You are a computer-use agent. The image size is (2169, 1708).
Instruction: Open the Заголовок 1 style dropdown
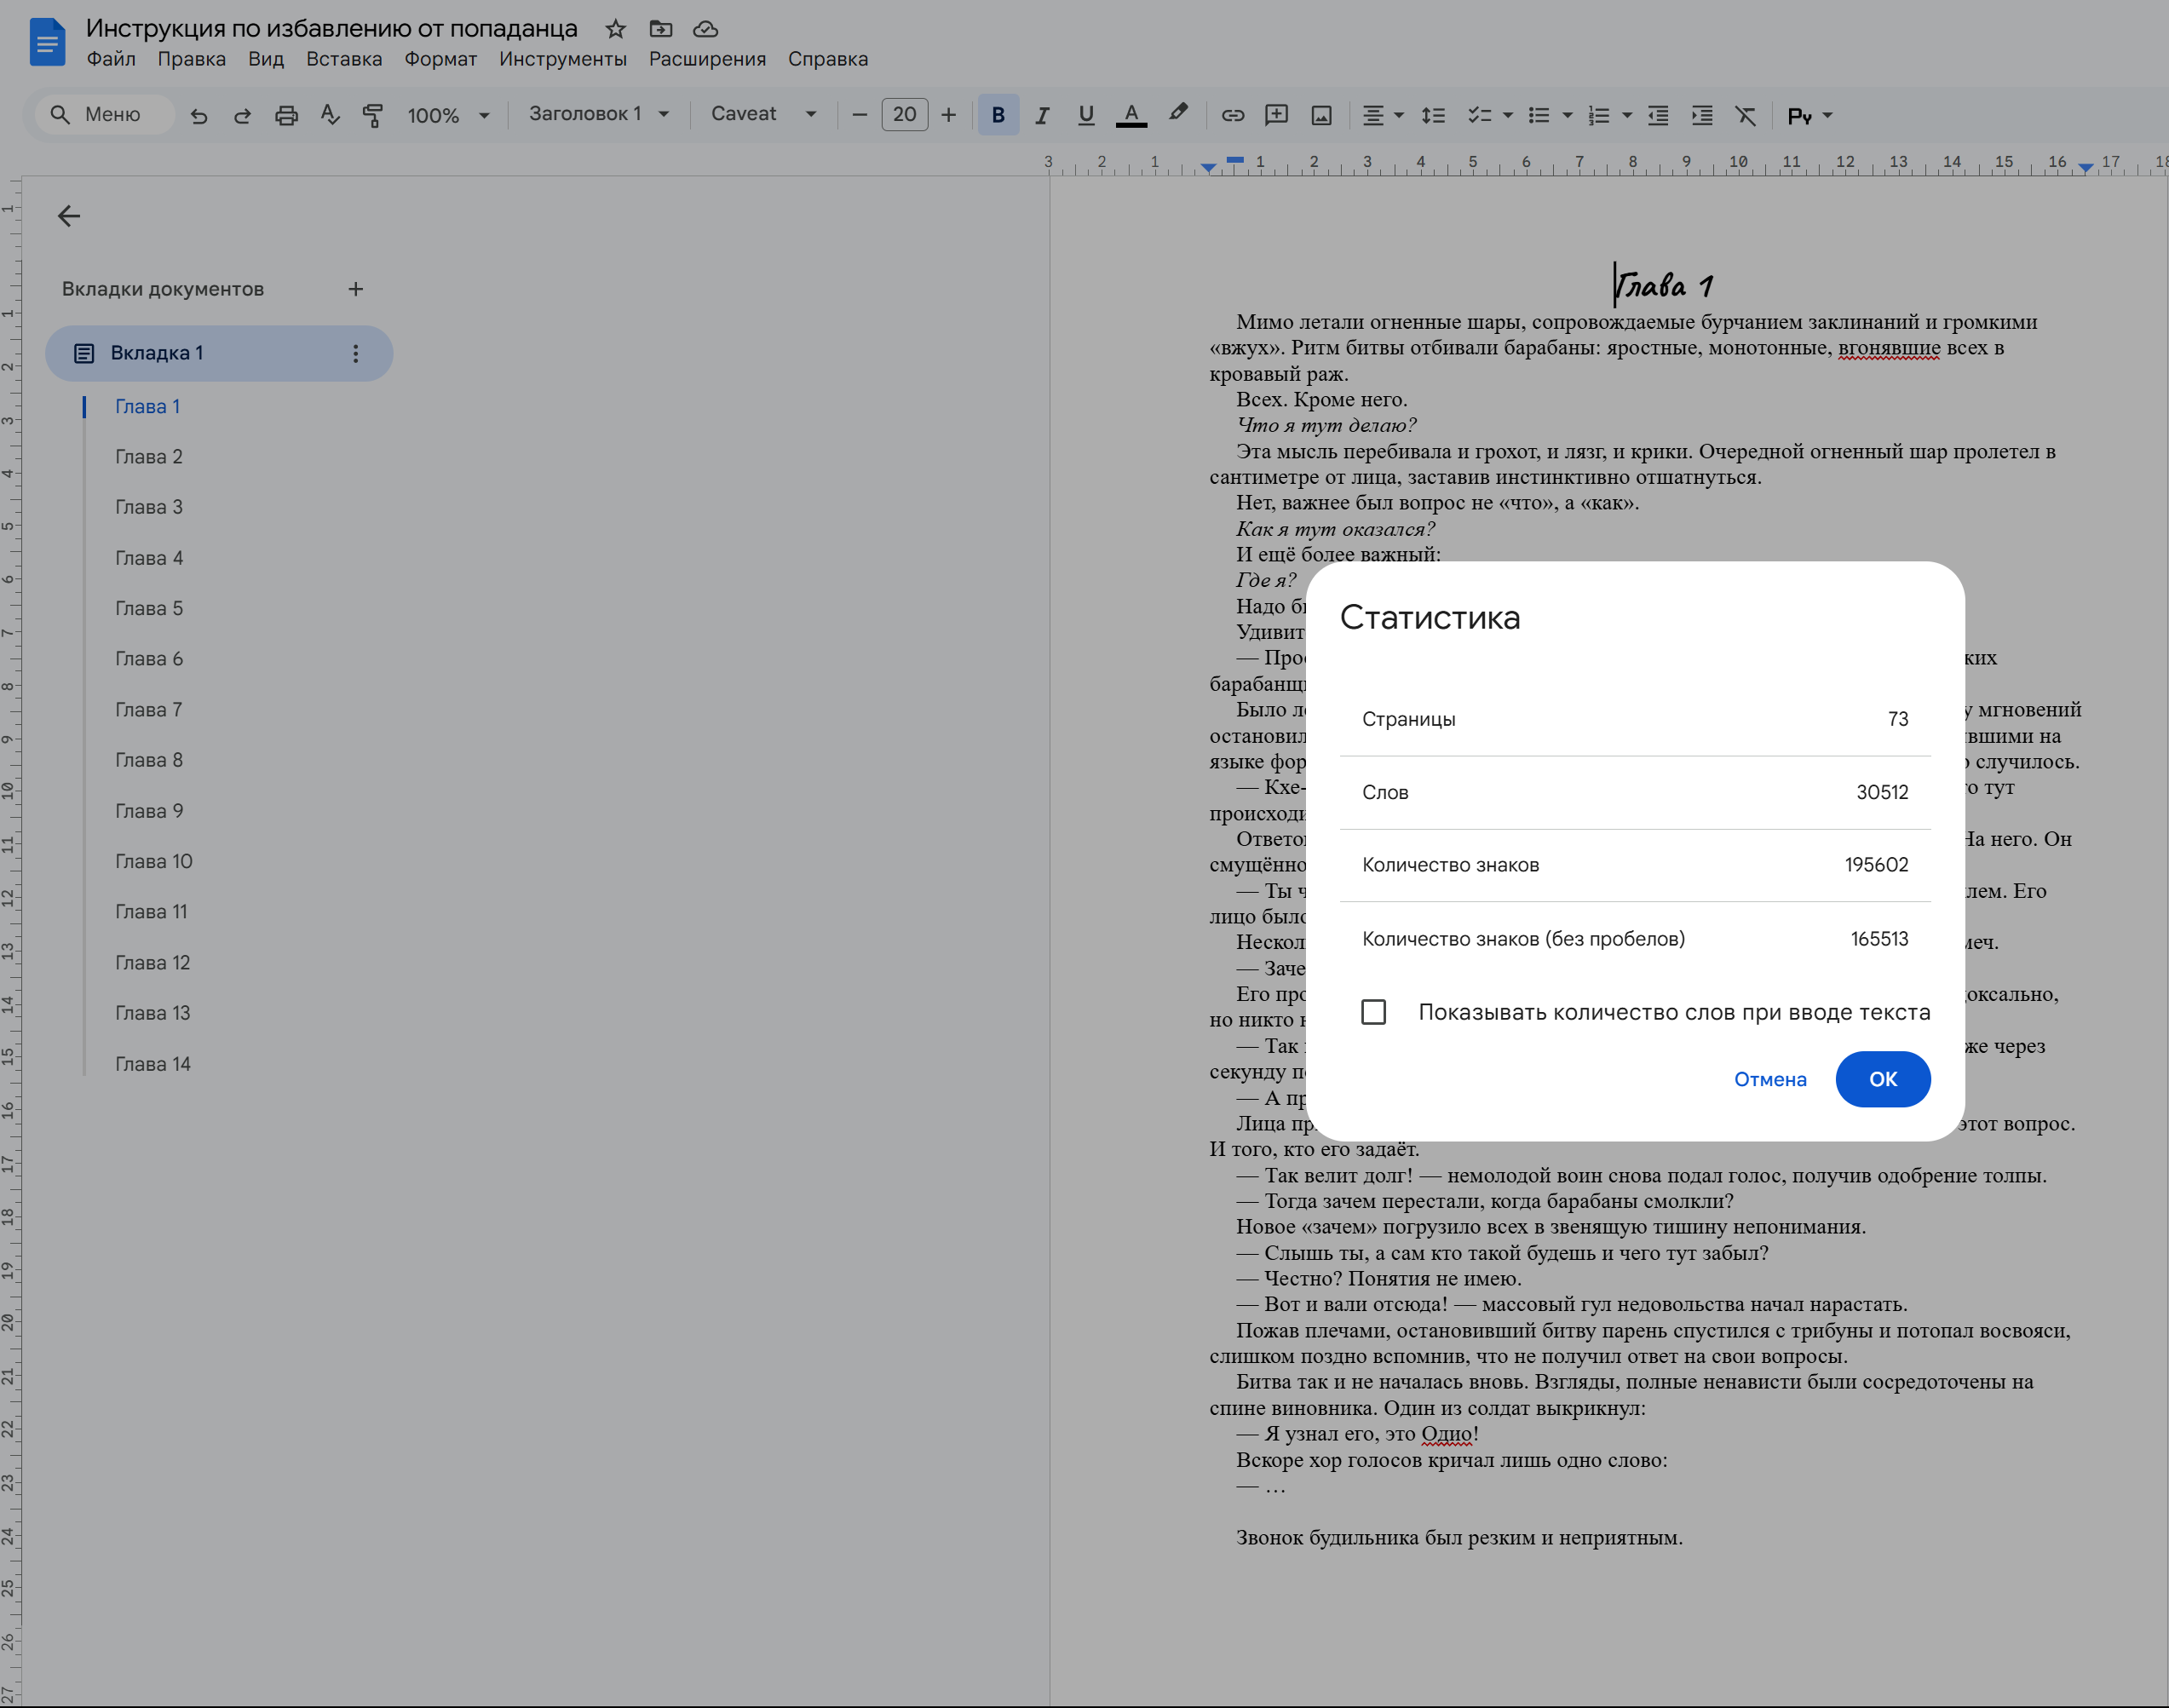point(598,114)
